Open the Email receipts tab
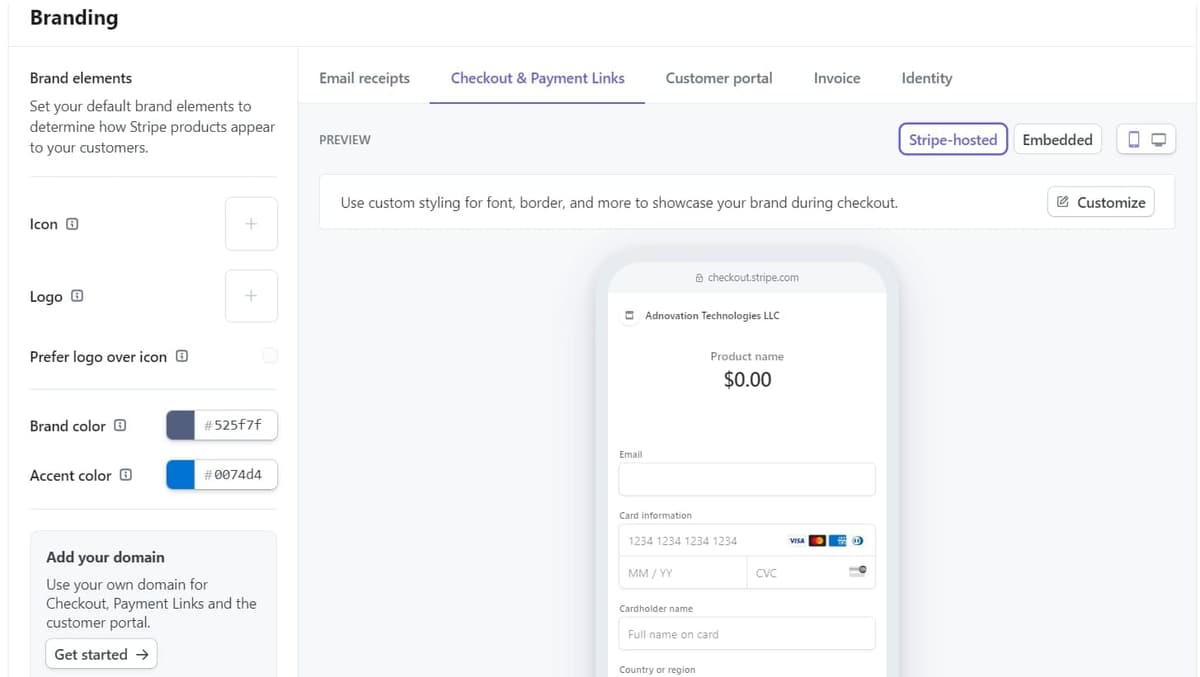Screen dimensions: 1200x677 364,78
